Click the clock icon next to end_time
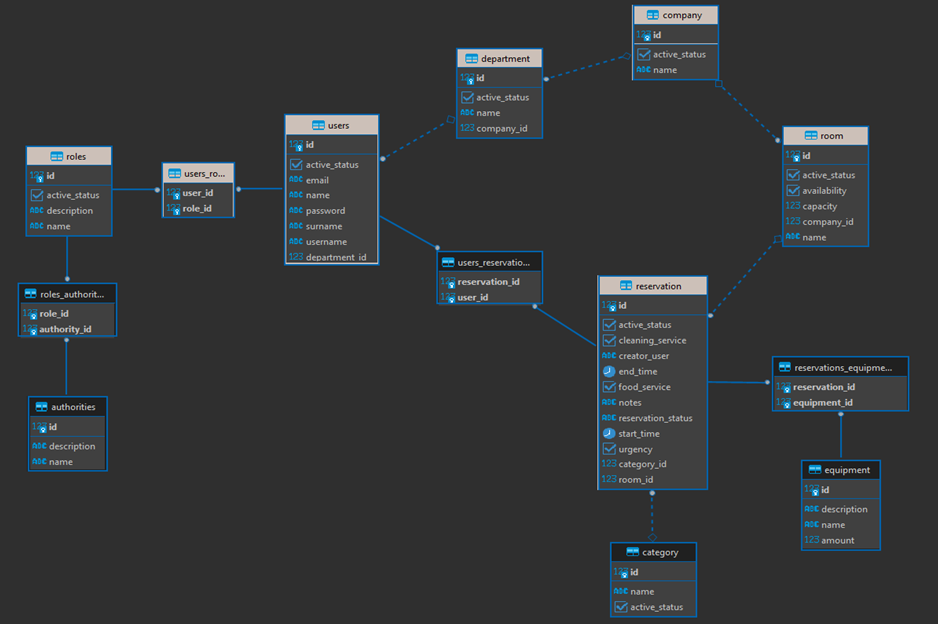Image resolution: width=938 pixels, height=624 pixels. [x=609, y=371]
